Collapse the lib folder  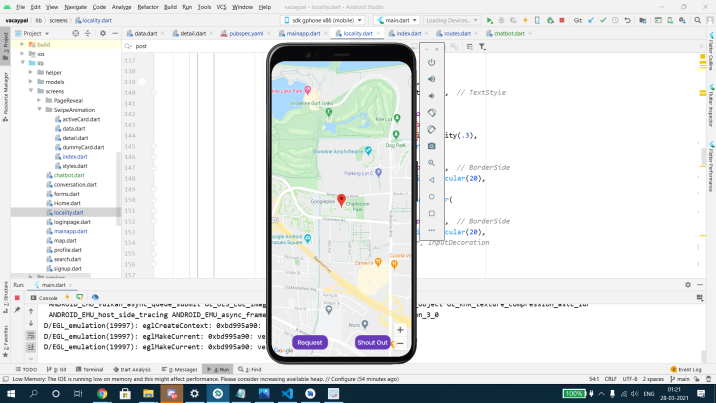22,63
